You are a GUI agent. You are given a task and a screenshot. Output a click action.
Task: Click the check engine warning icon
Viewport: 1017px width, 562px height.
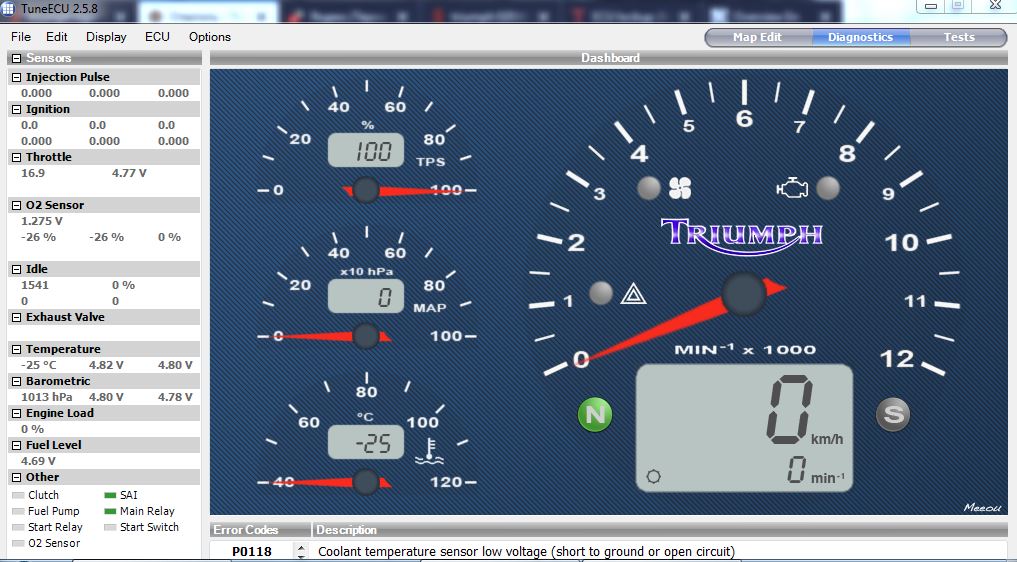[x=791, y=187]
